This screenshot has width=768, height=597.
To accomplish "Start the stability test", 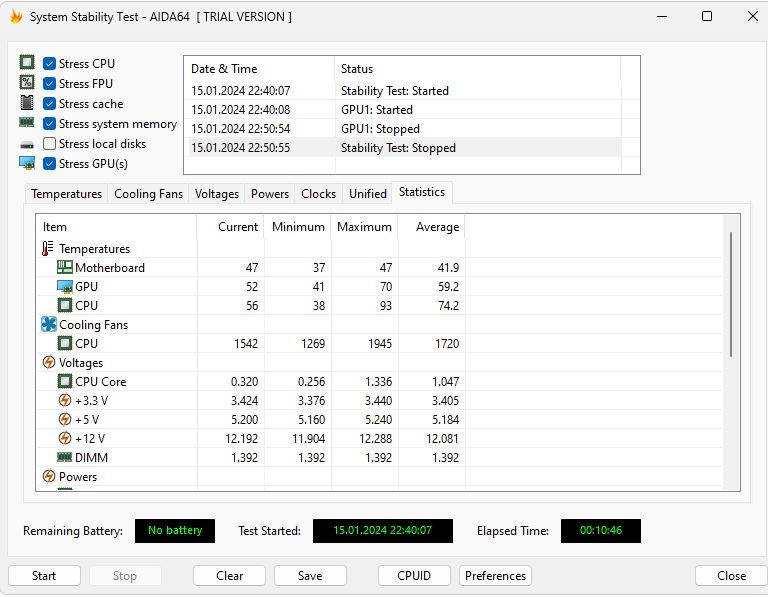I will click(44, 575).
